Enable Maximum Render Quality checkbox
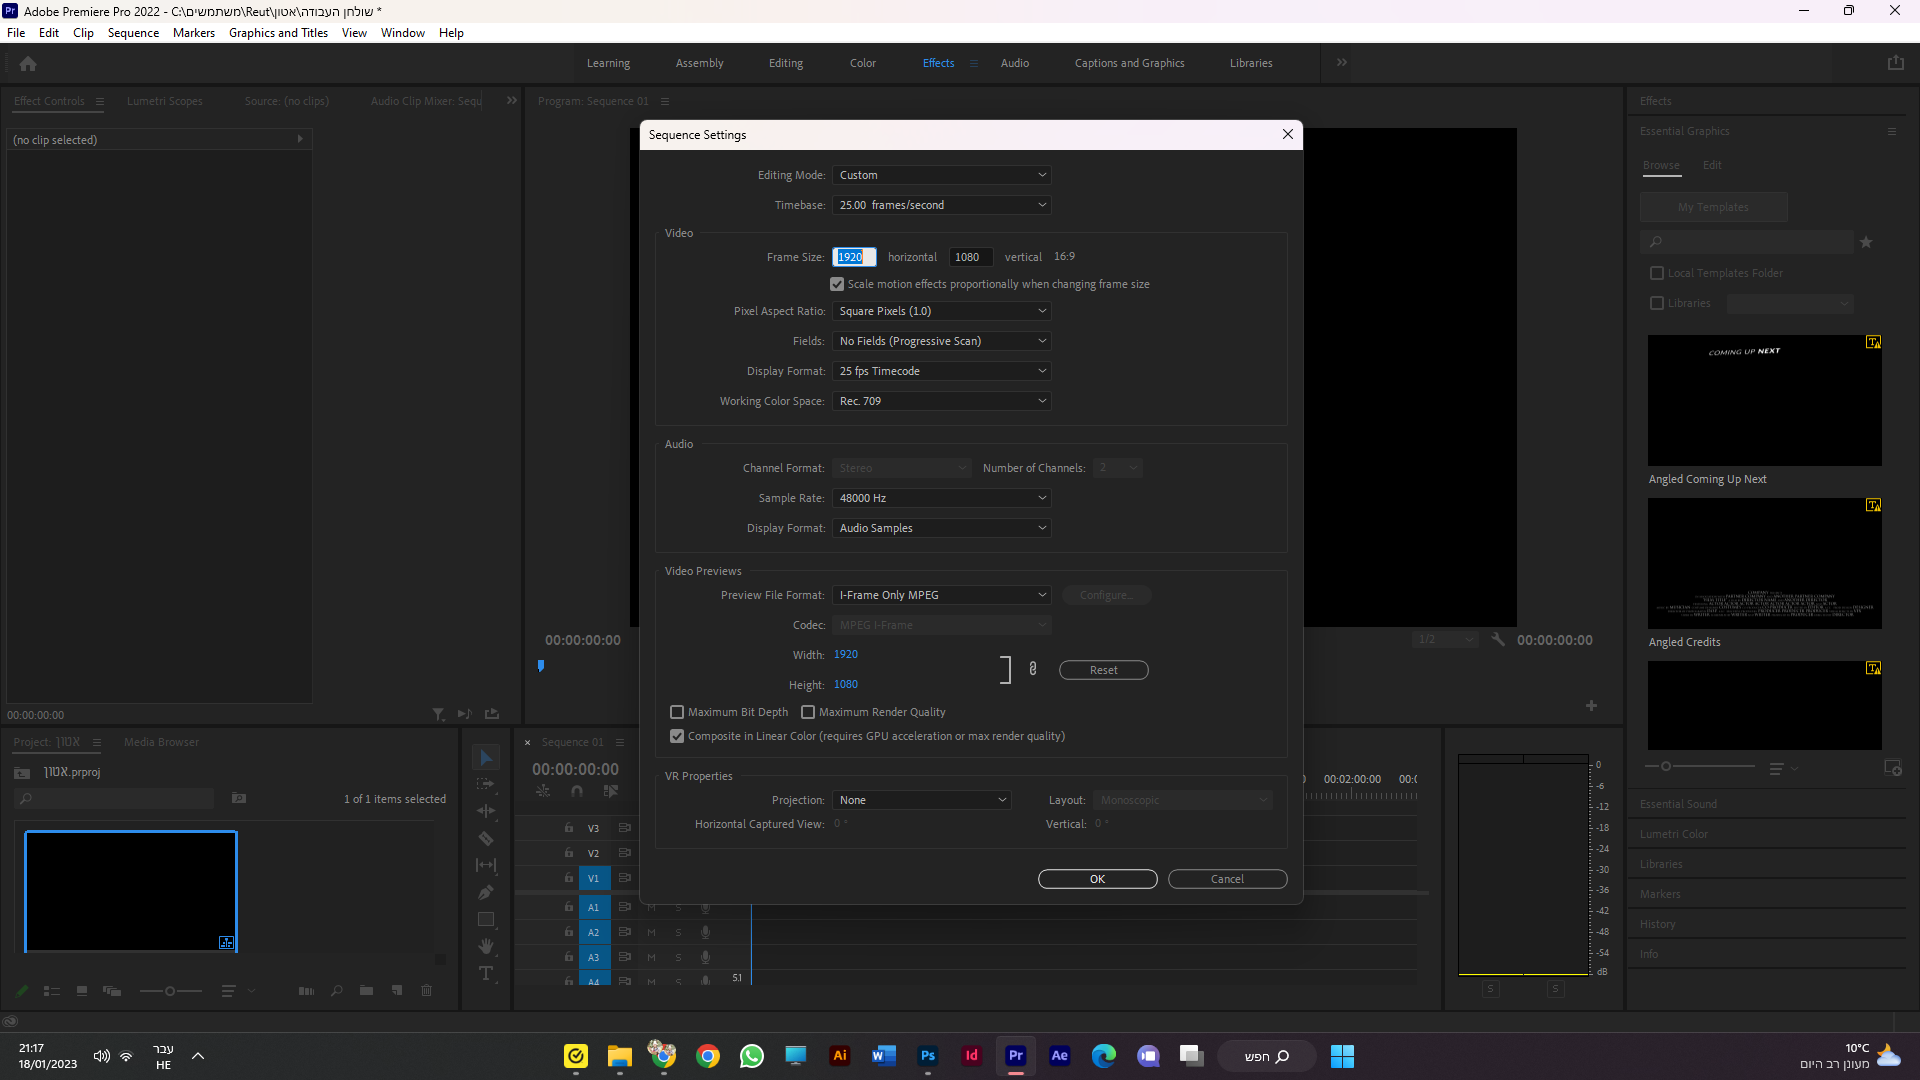The width and height of the screenshot is (1920, 1080). click(x=808, y=712)
